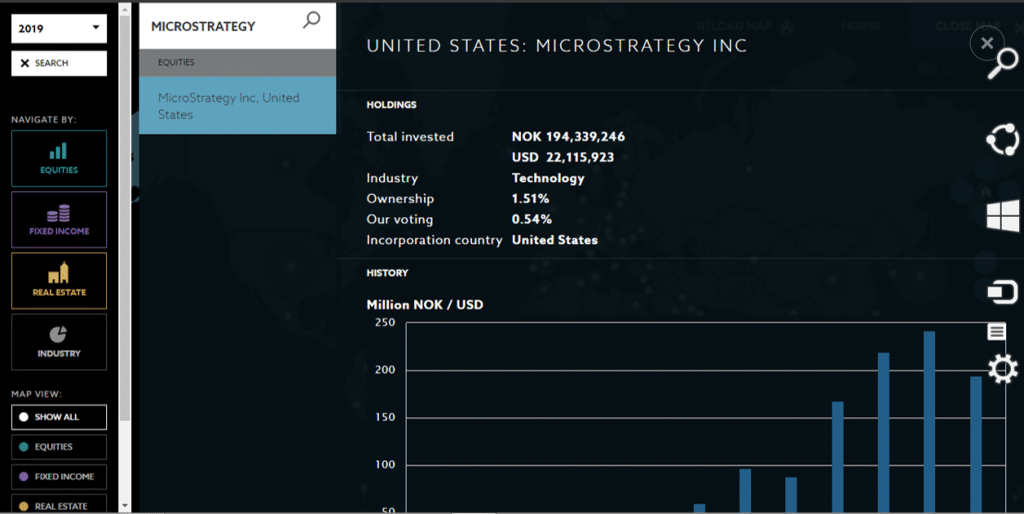Open the Share charm icon
Viewport: 1024px width, 514px height.
click(1002, 140)
